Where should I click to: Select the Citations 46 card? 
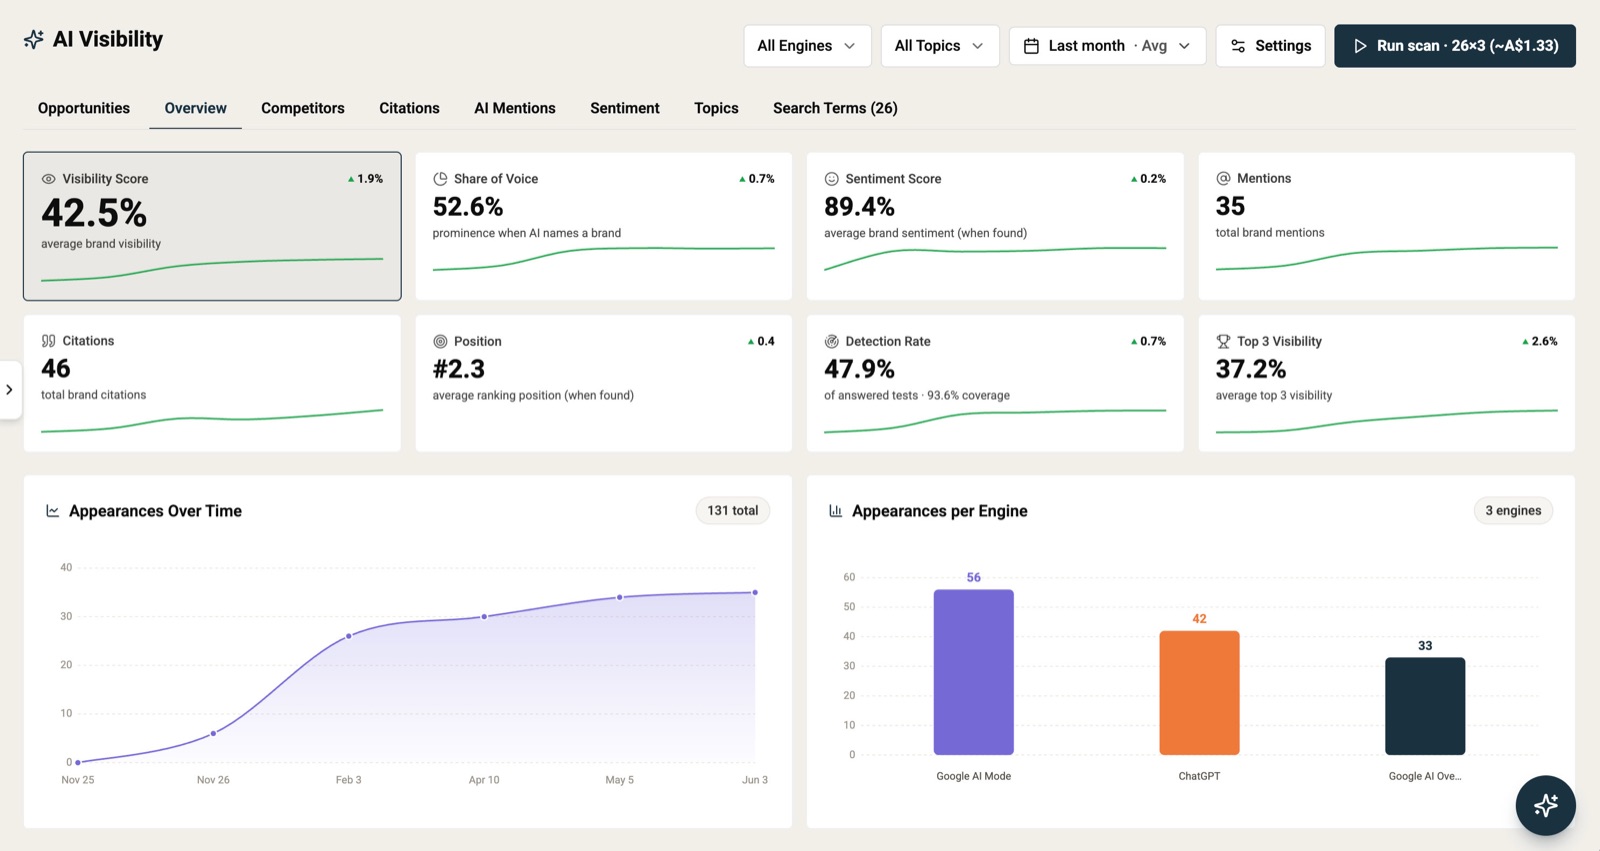click(x=212, y=383)
